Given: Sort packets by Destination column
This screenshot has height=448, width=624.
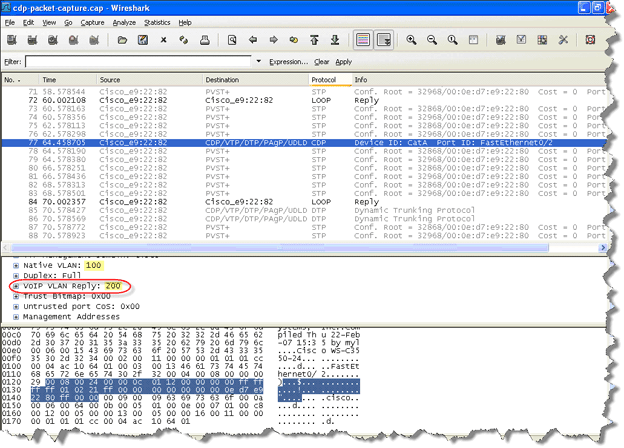Looking at the screenshot, I should [255, 80].
